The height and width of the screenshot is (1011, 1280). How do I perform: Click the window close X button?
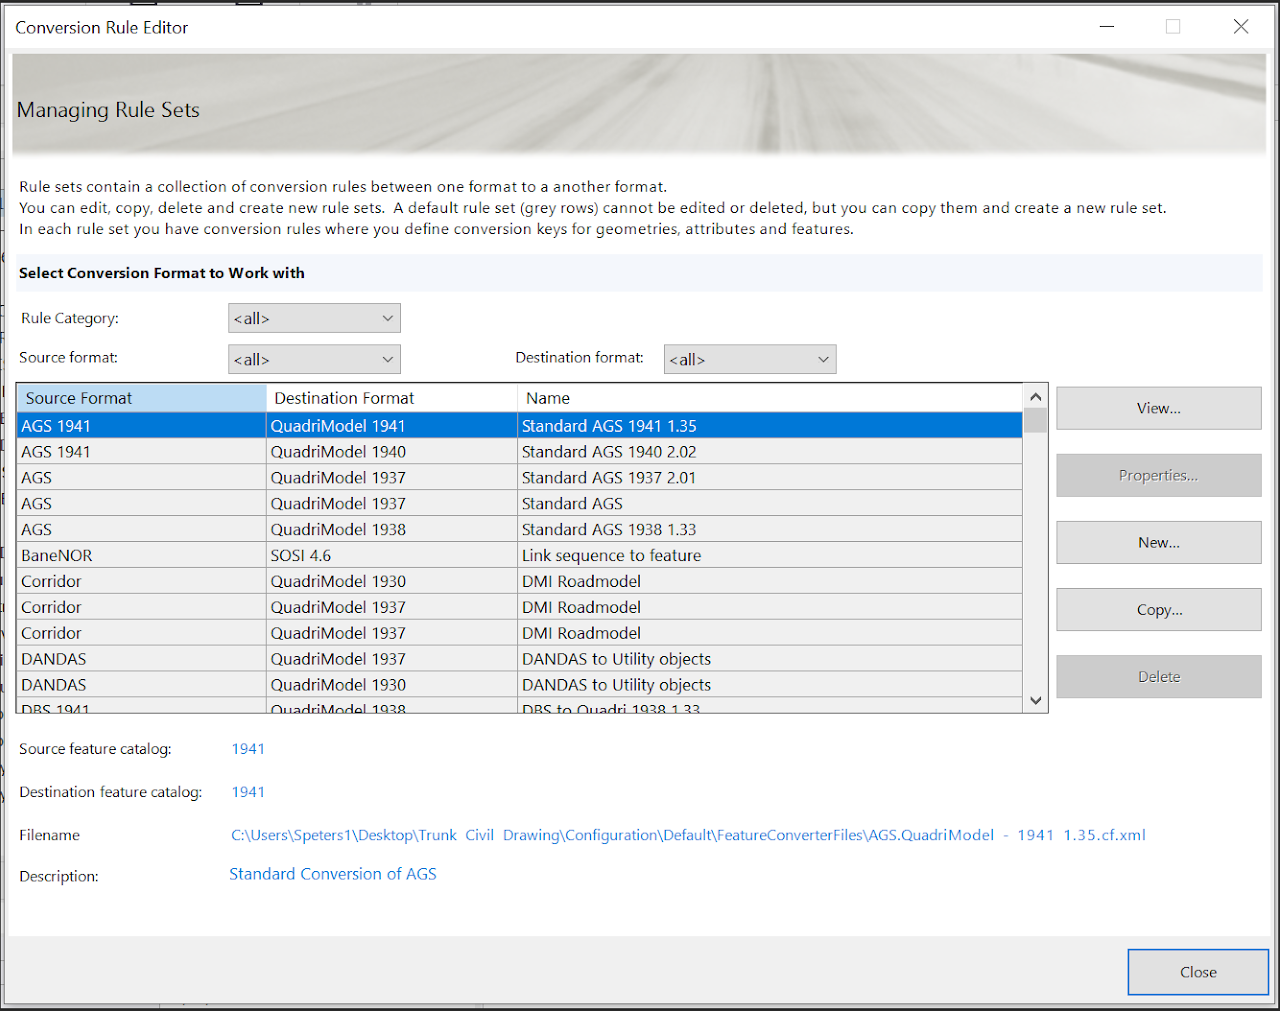(x=1241, y=27)
